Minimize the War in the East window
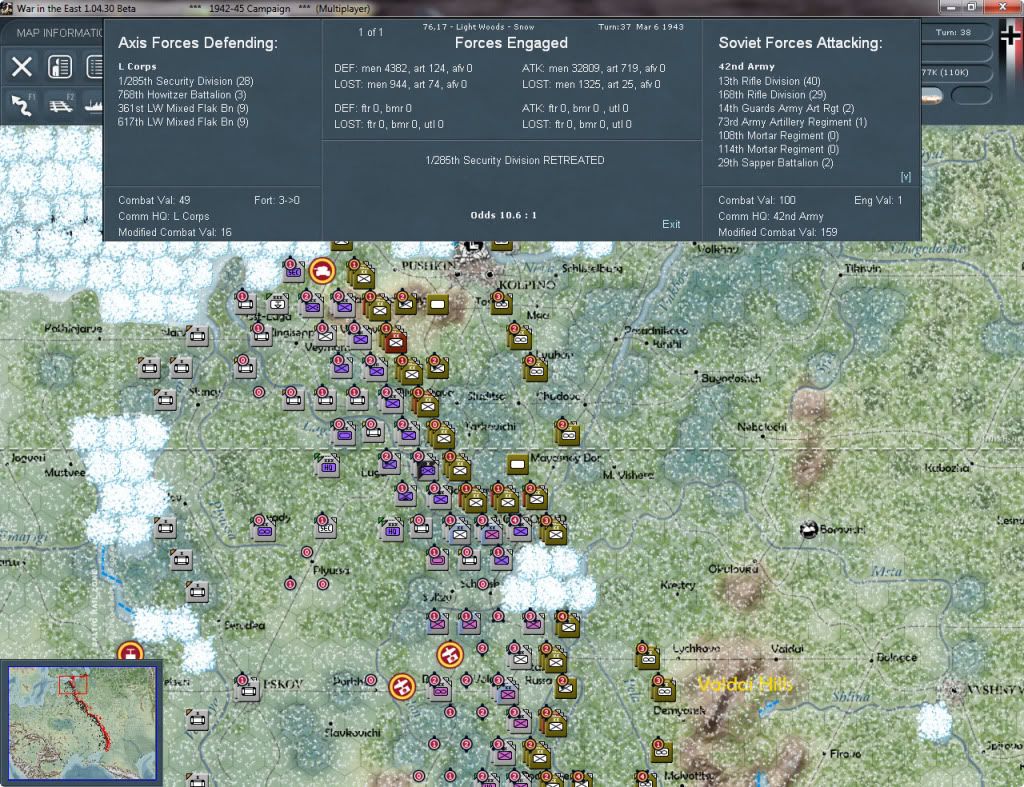The image size is (1024, 787). tap(951, 7)
